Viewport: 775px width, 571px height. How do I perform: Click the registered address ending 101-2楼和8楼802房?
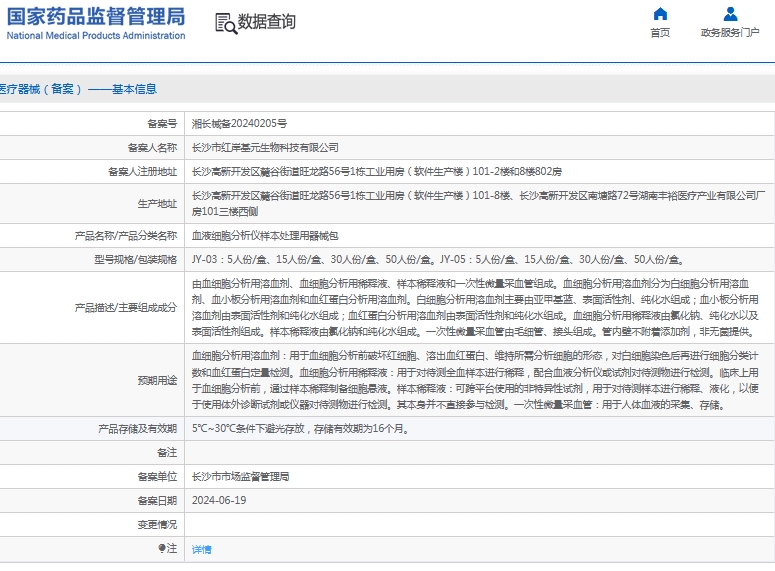pyautogui.click(x=377, y=172)
